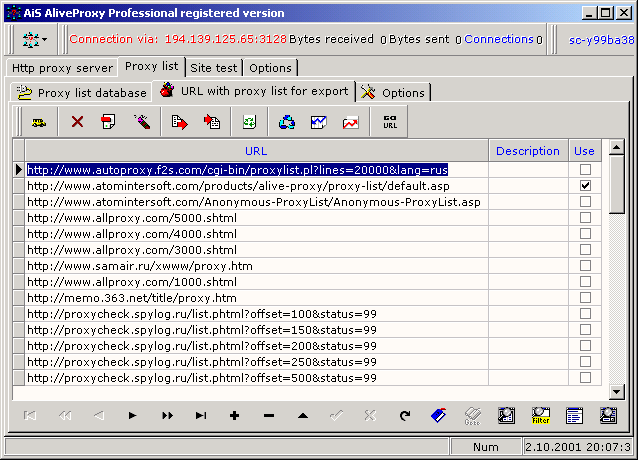Click the document with red mark icon

point(108,122)
